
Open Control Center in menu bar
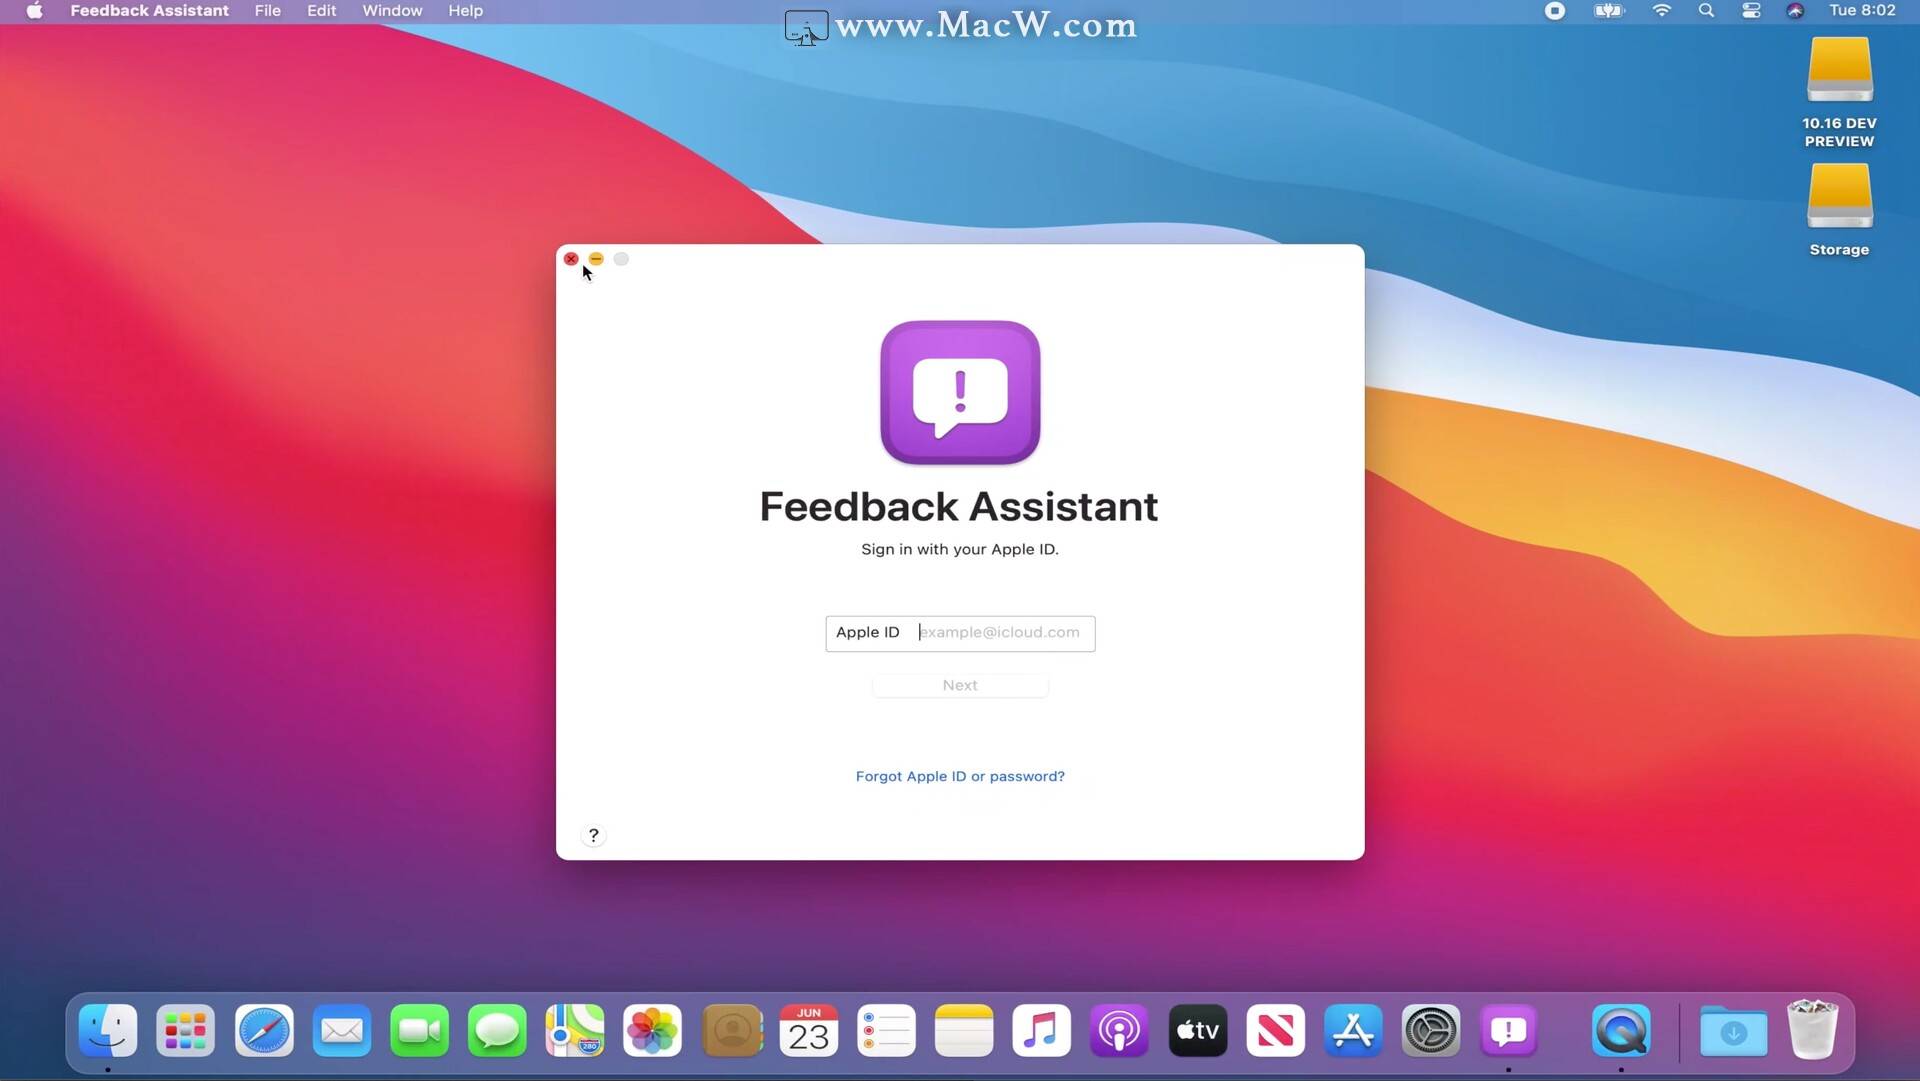pos(1751,11)
